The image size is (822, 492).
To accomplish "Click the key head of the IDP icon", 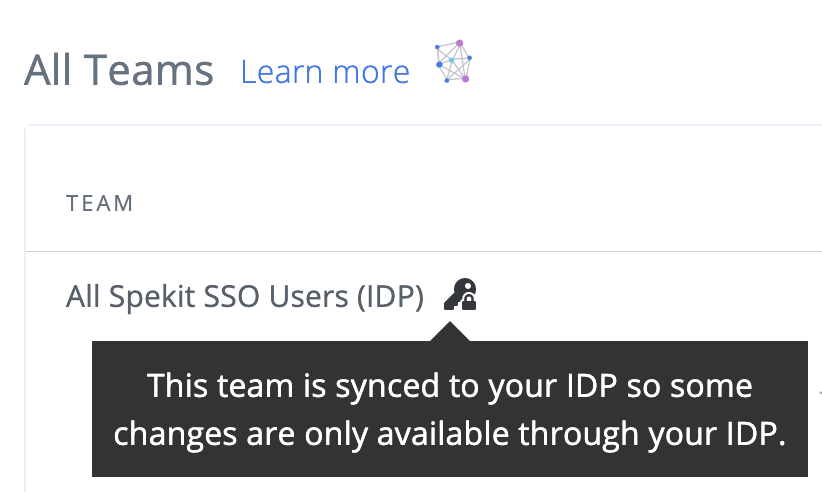I will [466, 287].
